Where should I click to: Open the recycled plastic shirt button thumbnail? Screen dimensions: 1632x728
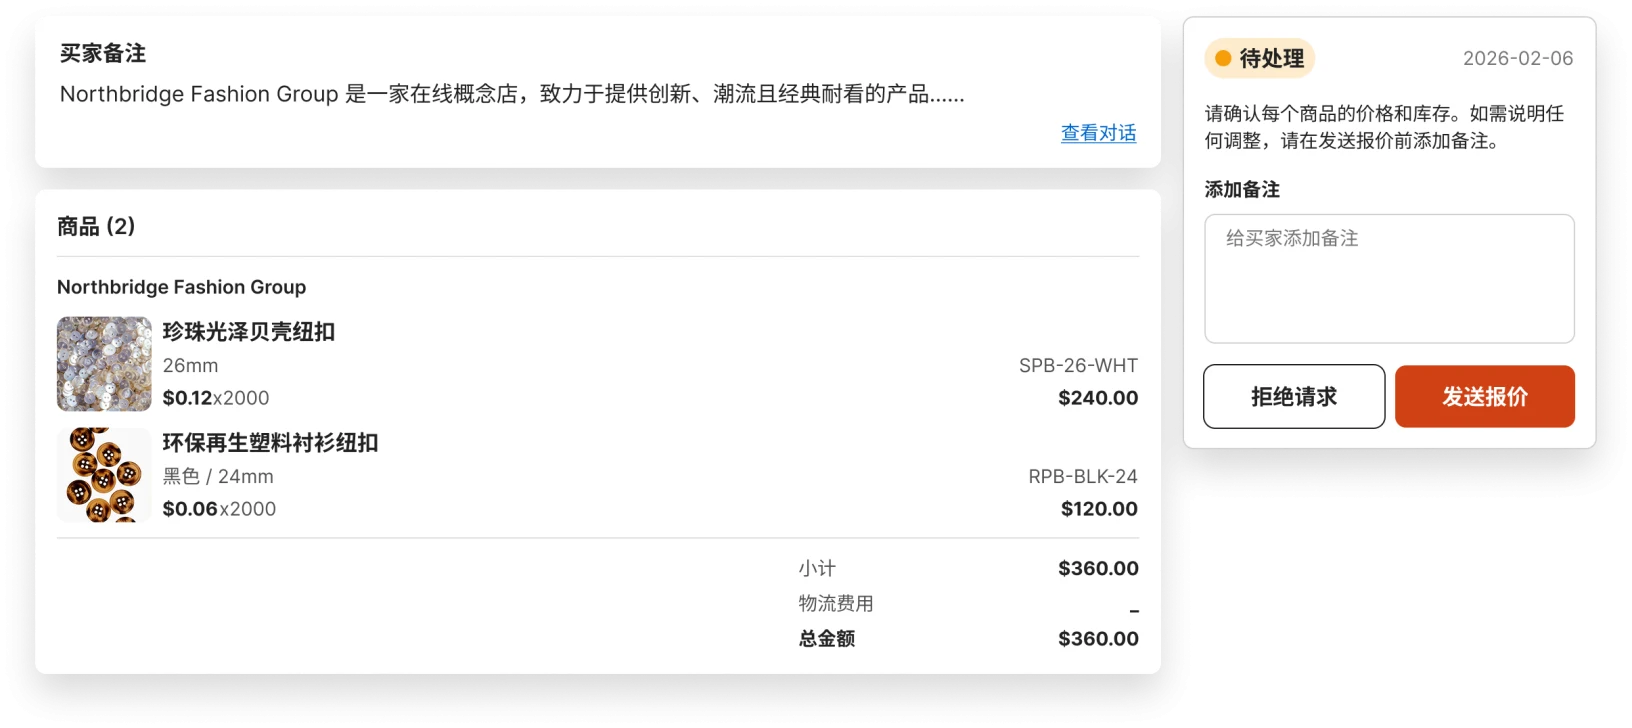104,475
